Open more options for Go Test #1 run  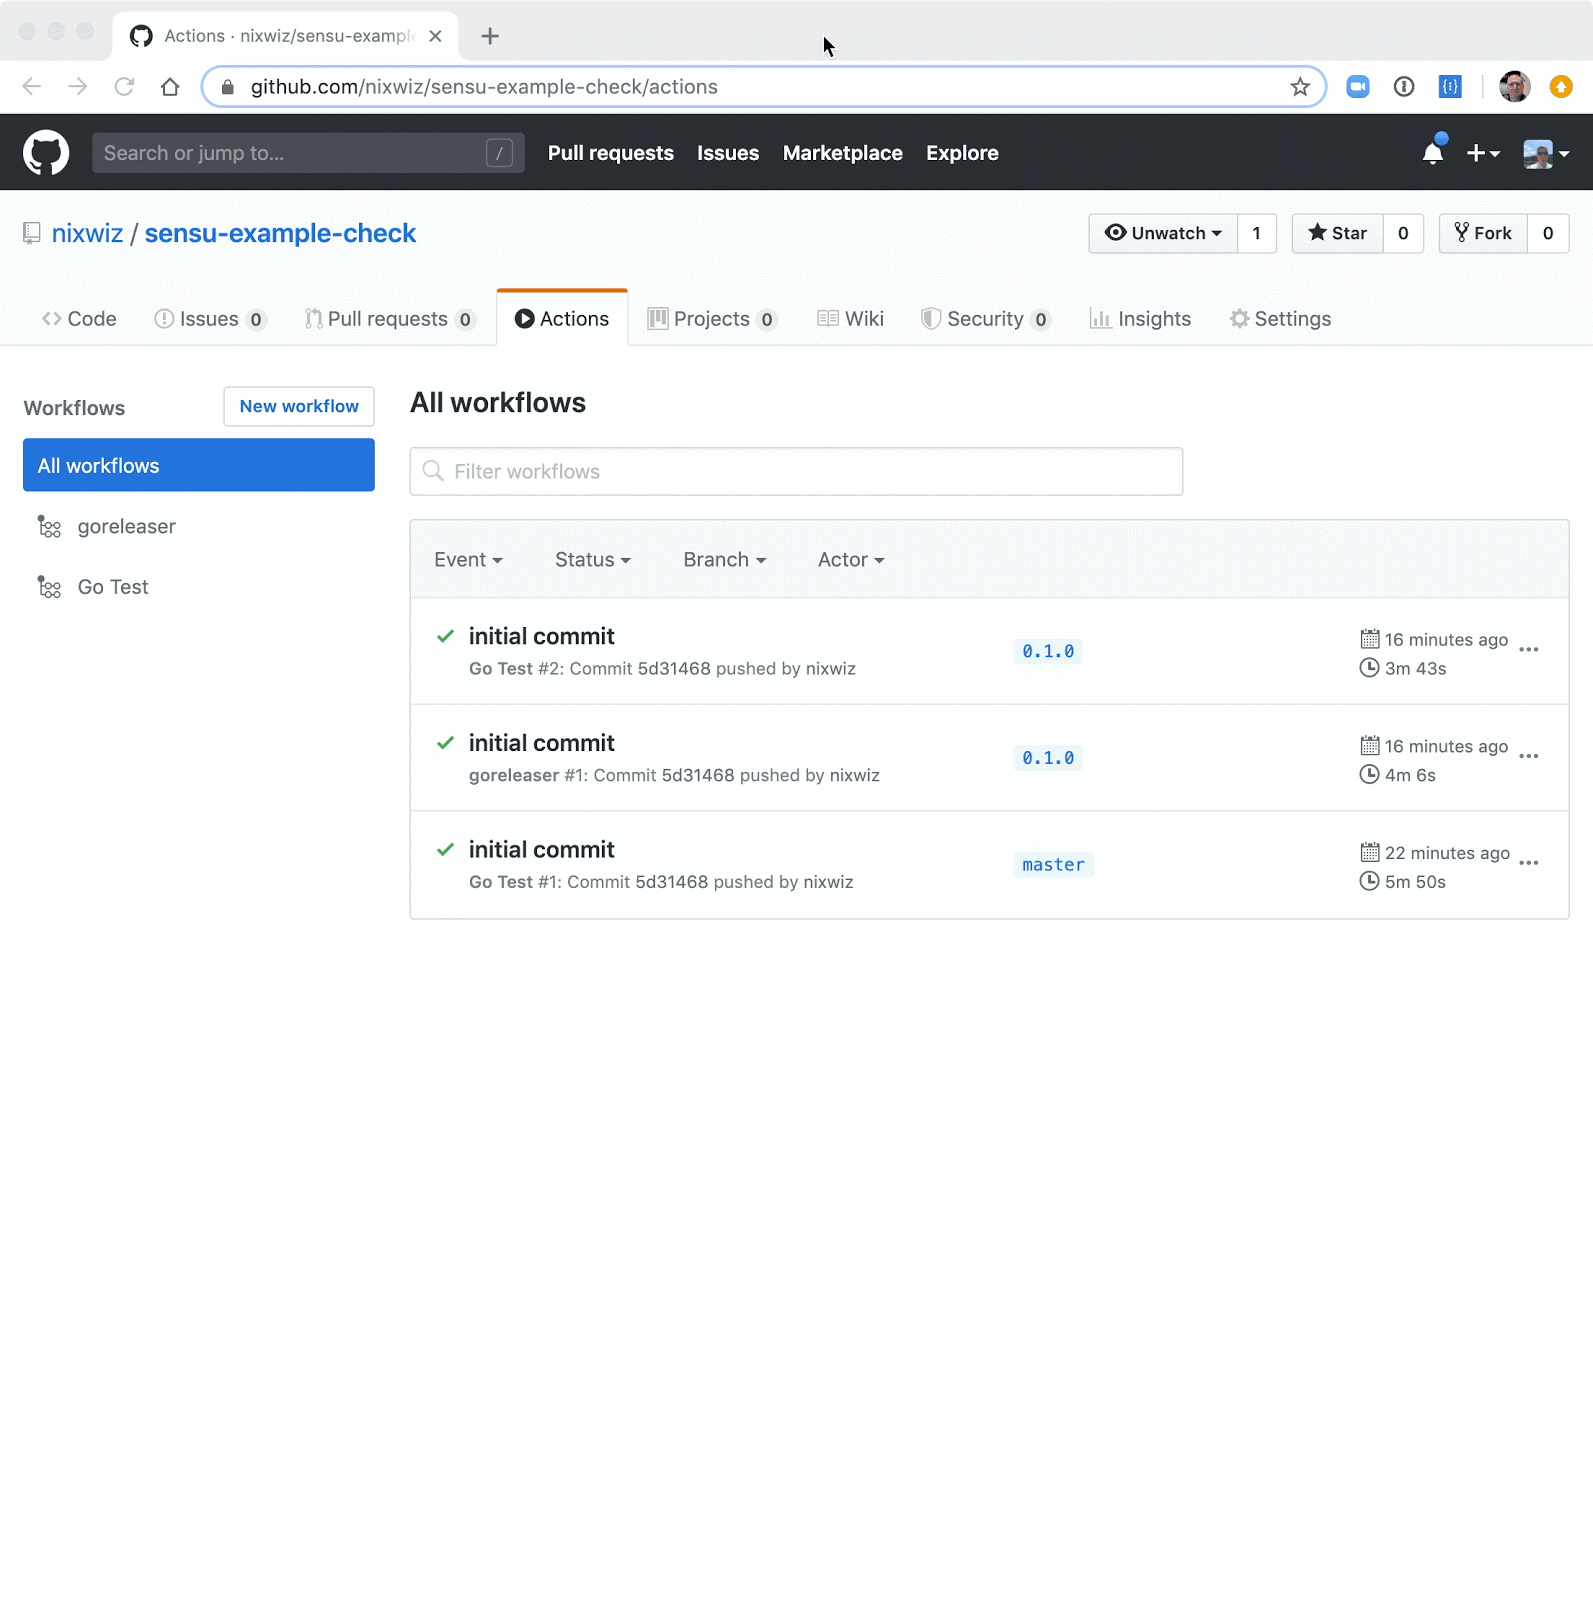coord(1528,863)
